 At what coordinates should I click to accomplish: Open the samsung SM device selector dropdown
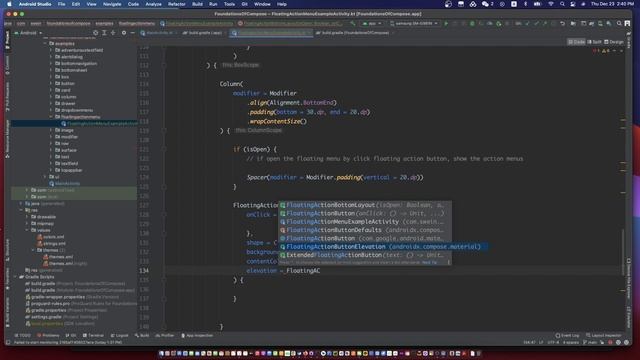point(414,24)
